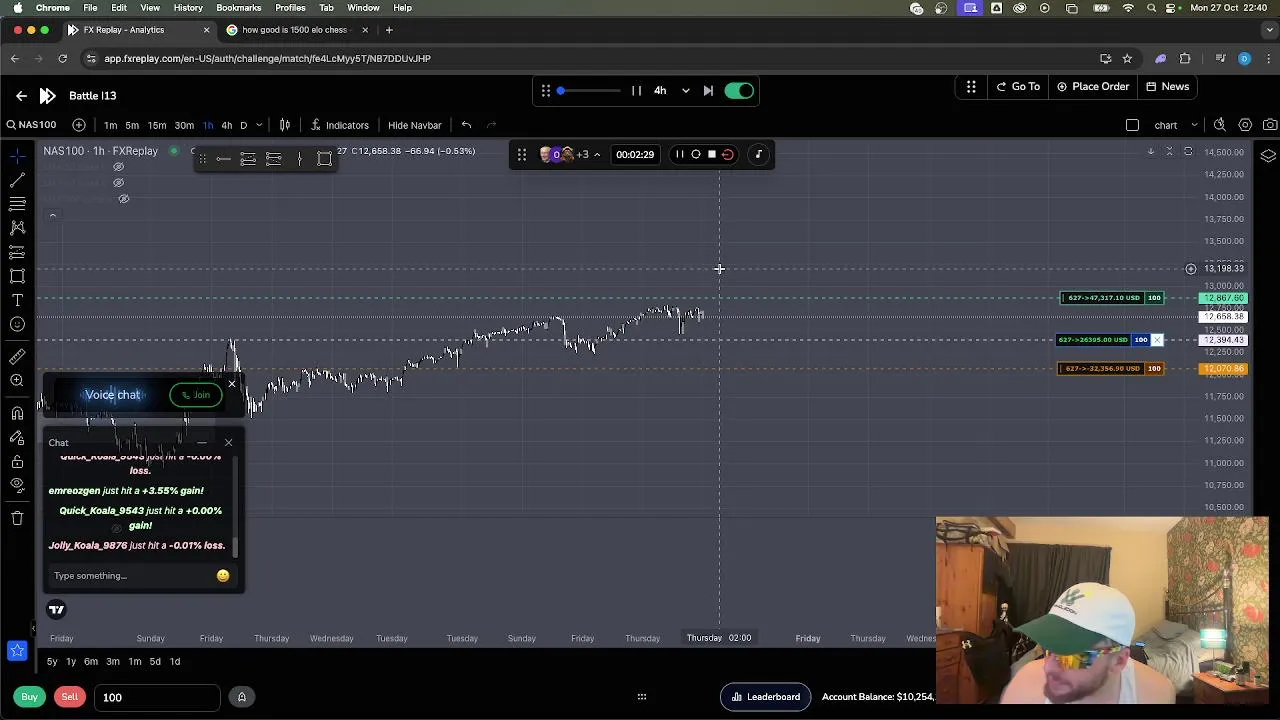Image resolution: width=1280 pixels, height=720 pixels.
Task: Open the Leaderboard
Action: point(766,697)
